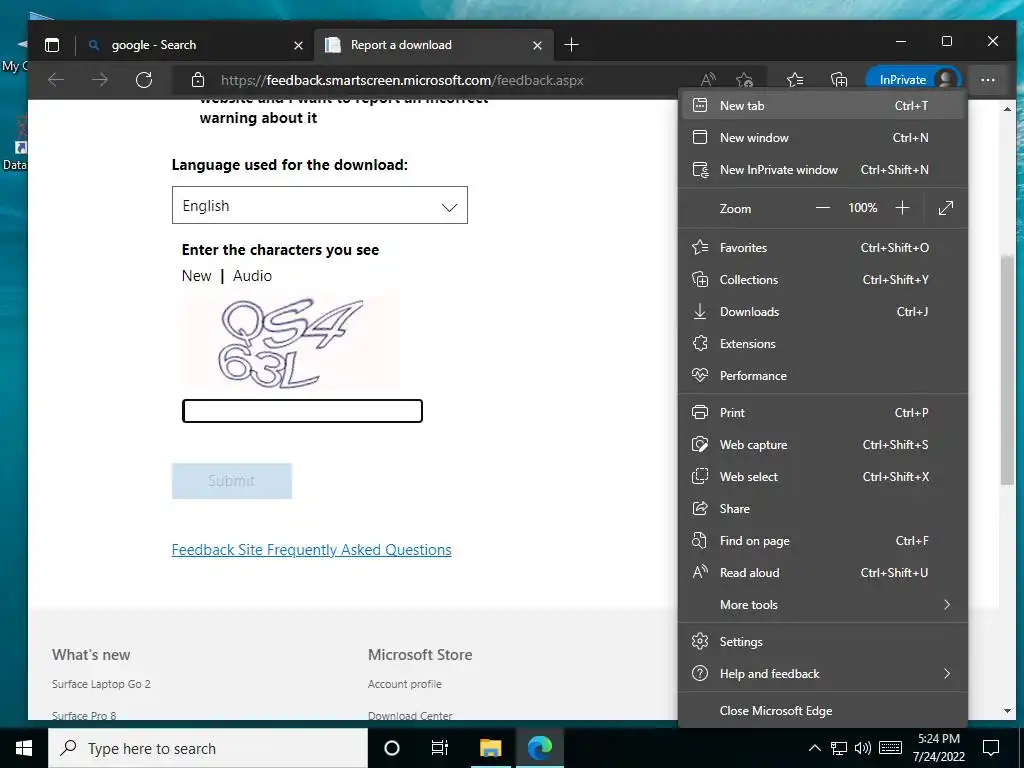Image resolution: width=1024 pixels, height=768 pixels.
Task: Open Extensions from the menu
Action: [x=823, y=344]
